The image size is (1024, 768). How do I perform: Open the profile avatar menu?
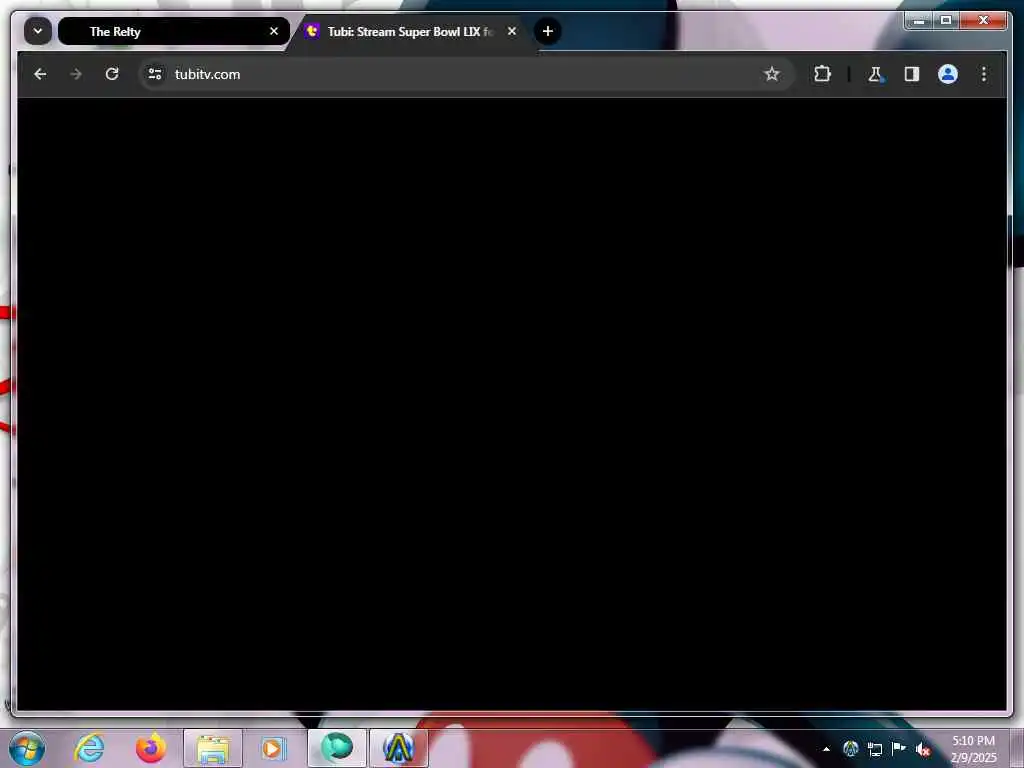coord(948,74)
